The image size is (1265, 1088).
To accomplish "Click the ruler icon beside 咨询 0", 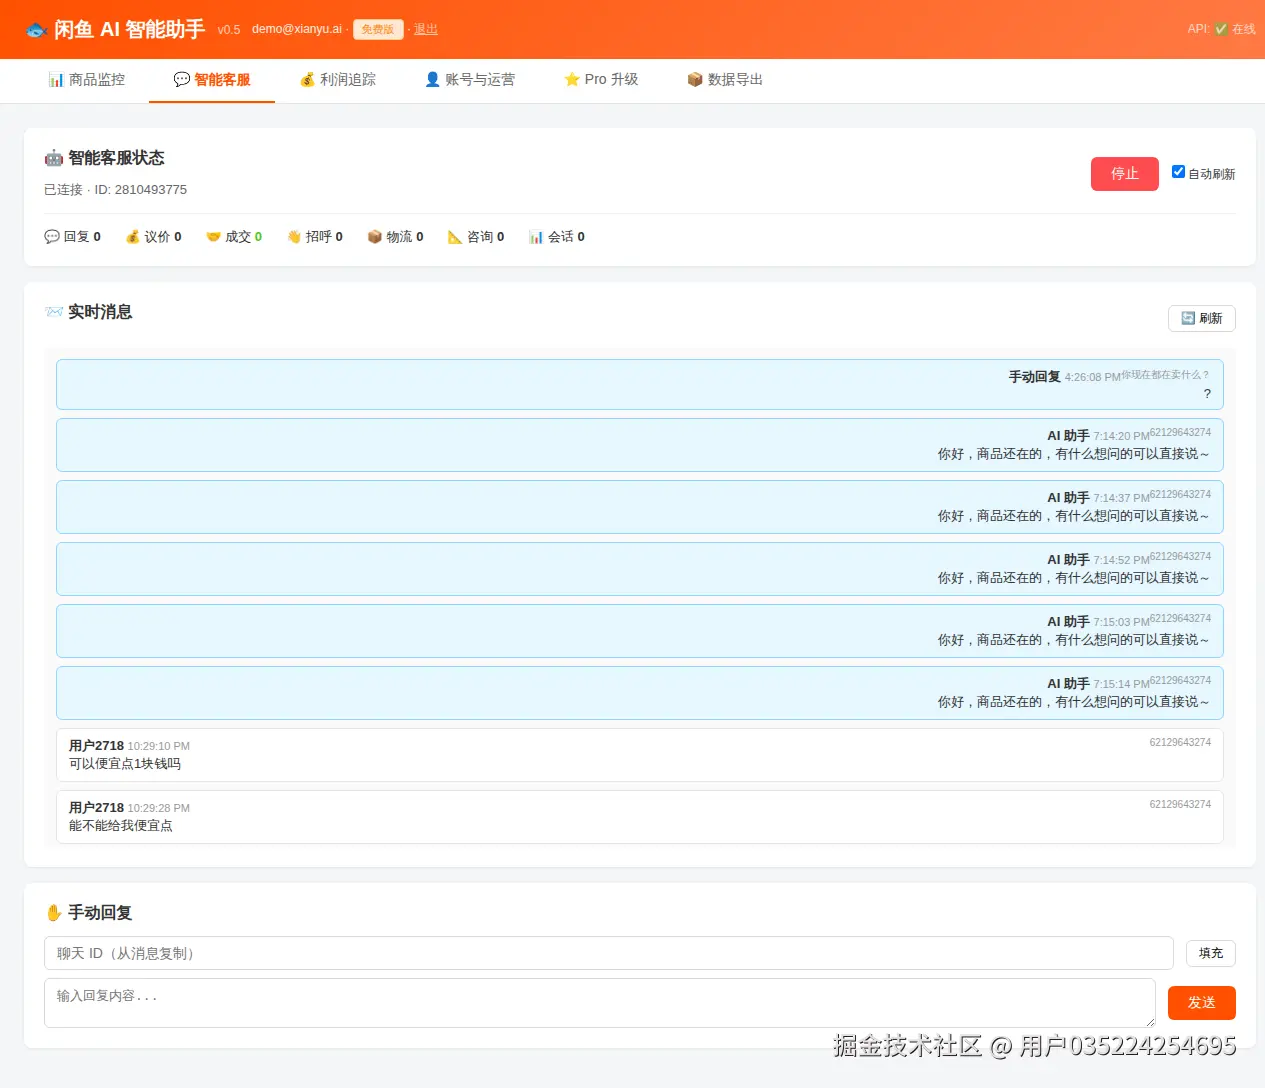I will click(x=455, y=237).
